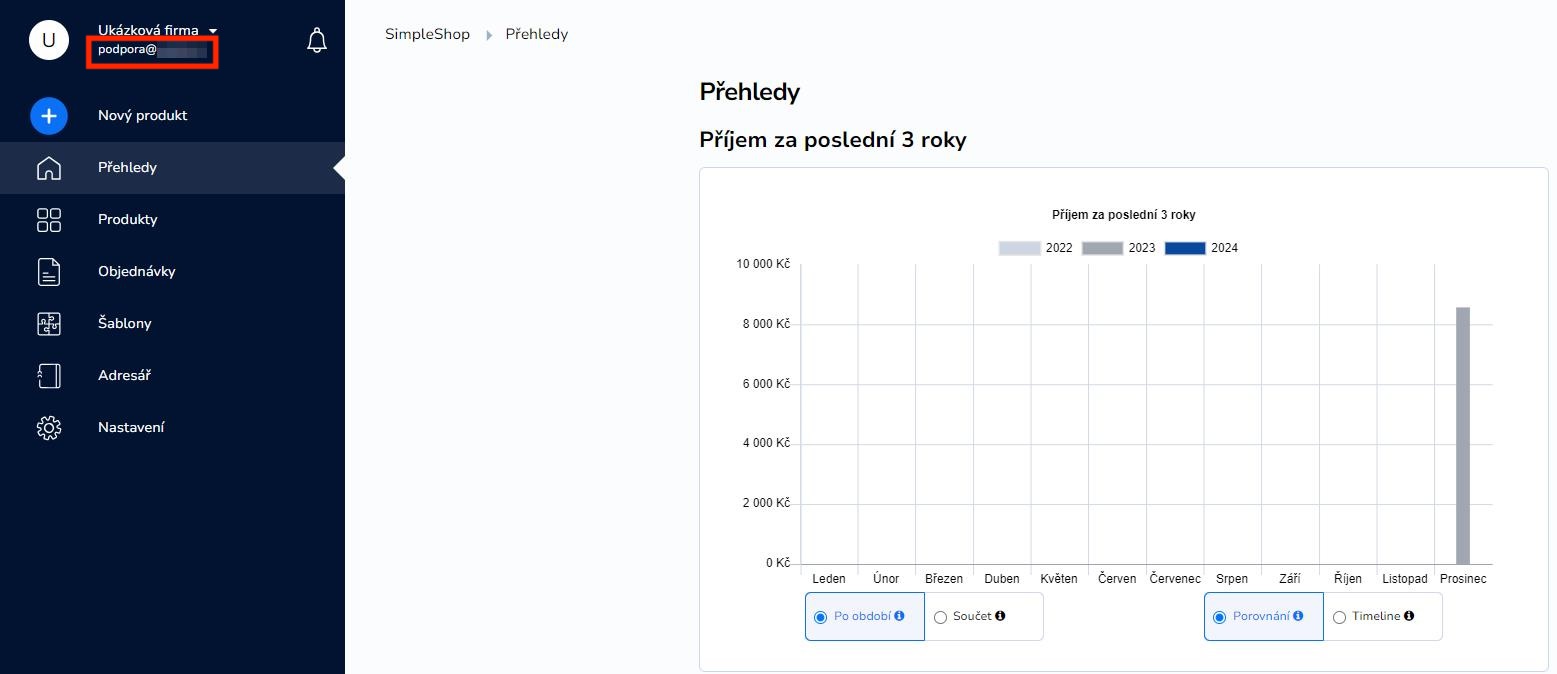
Task: Click the Šablony puzzle icon
Action: pos(48,324)
